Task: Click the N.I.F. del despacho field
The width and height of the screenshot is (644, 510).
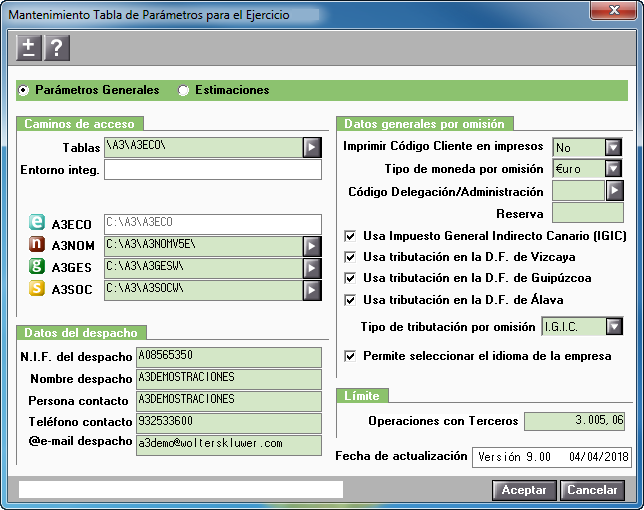Action: (x=229, y=357)
